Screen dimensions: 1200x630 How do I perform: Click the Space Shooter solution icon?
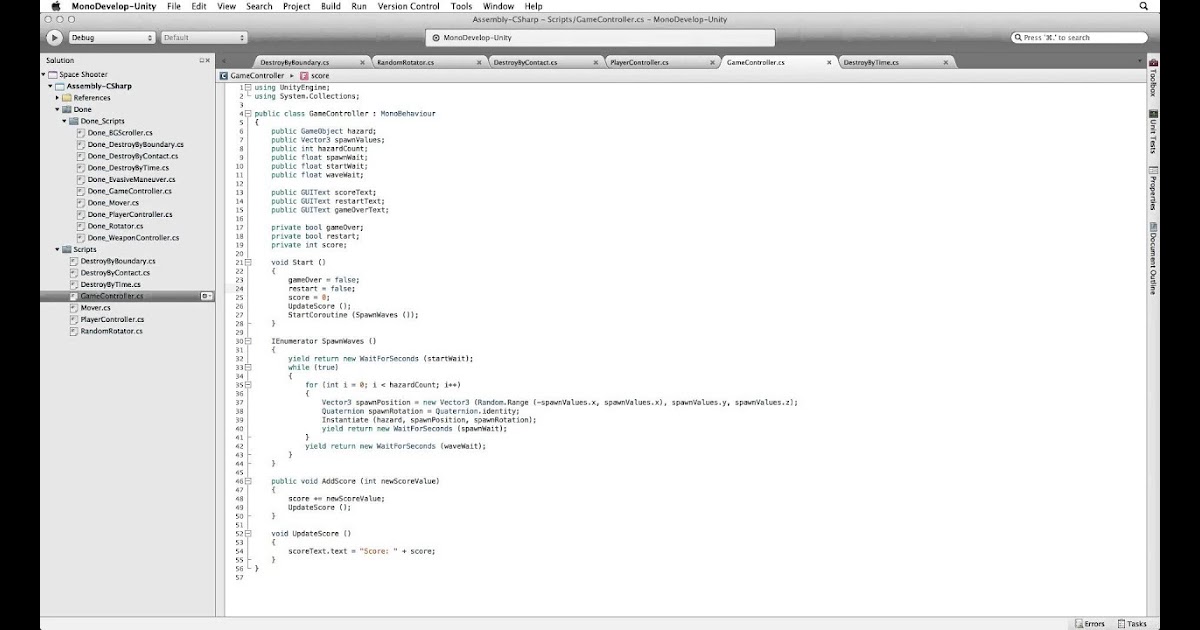coord(53,75)
